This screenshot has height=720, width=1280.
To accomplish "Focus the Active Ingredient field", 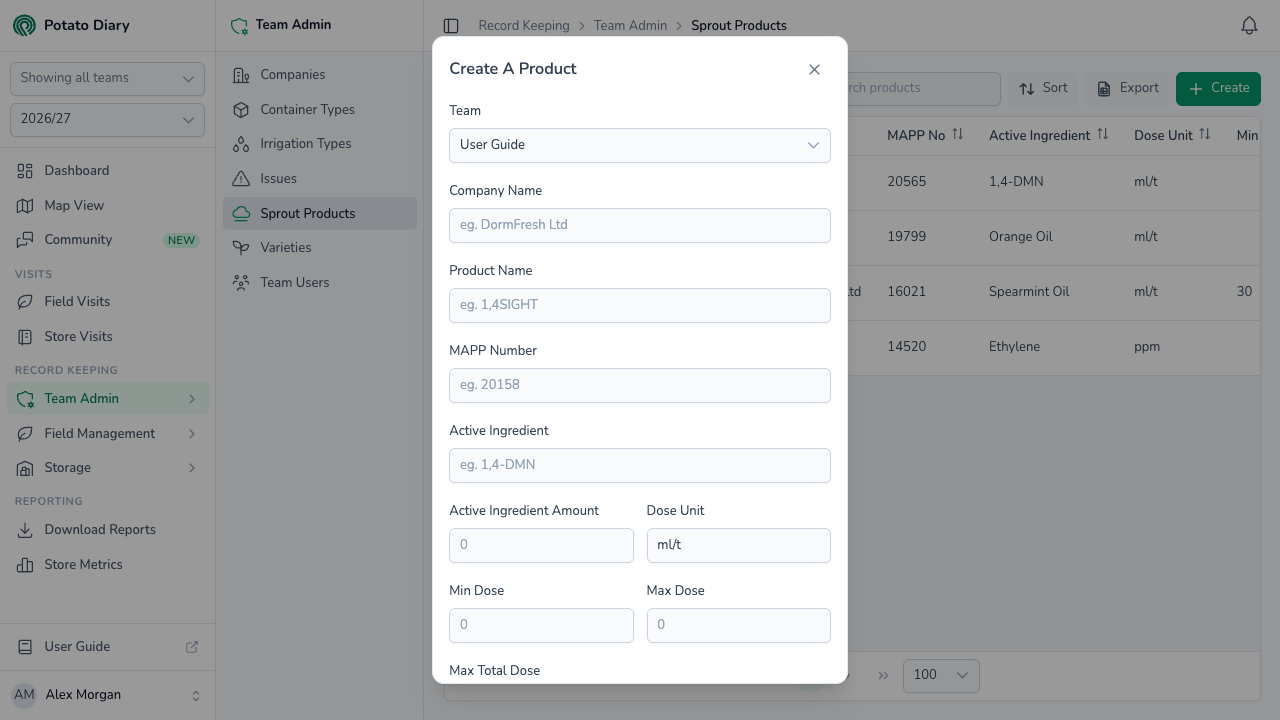I will tap(640, 465).
